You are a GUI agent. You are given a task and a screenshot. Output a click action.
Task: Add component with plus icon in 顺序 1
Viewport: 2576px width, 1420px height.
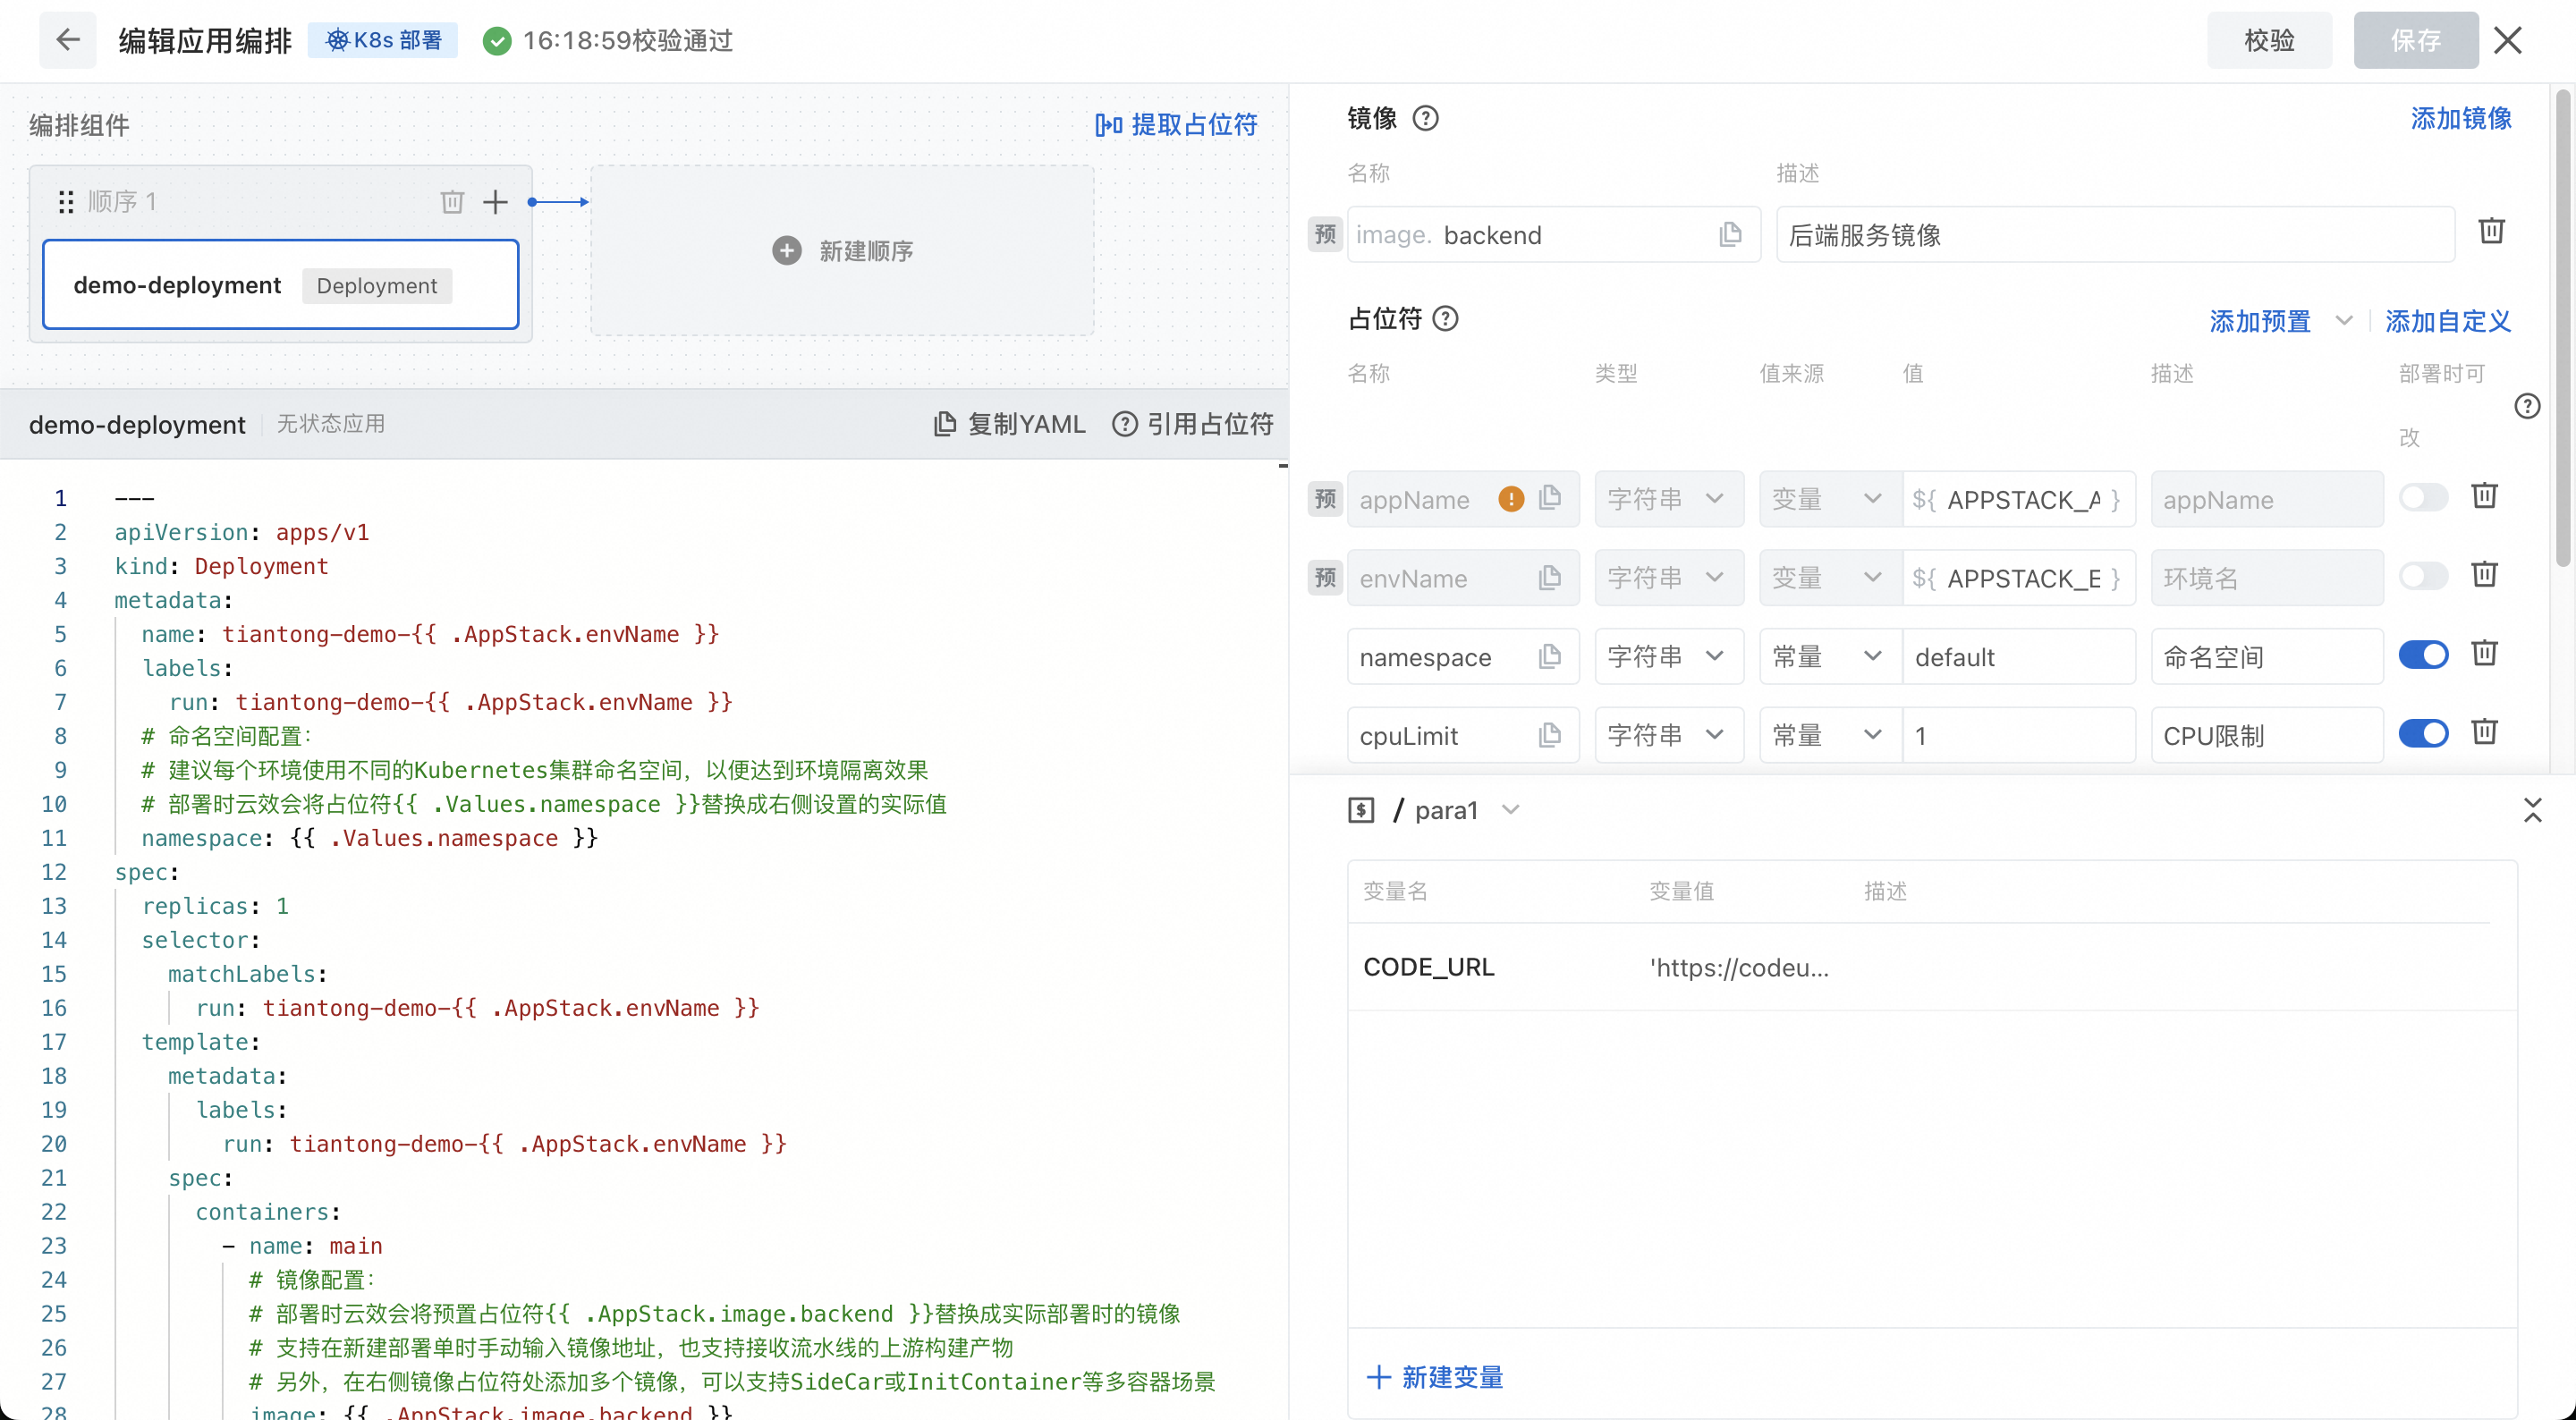coord(495,202)
